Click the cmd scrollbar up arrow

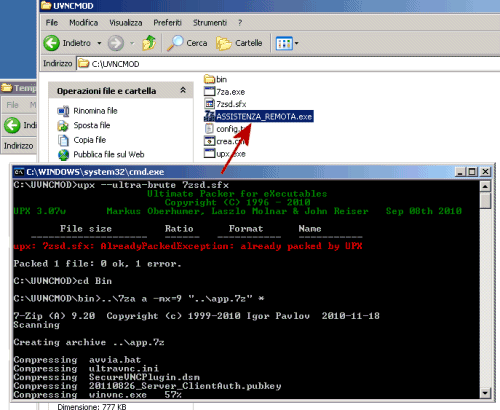[x=485, y=186]
